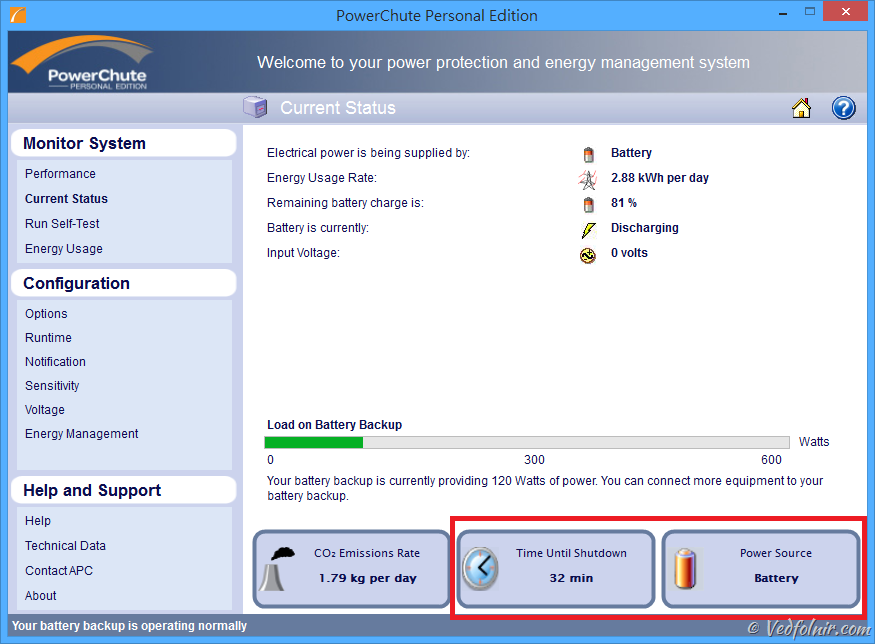875x644 pixels.
Task: Close the PowerChute Personal Edition window
Action: [x=845, y=12]
